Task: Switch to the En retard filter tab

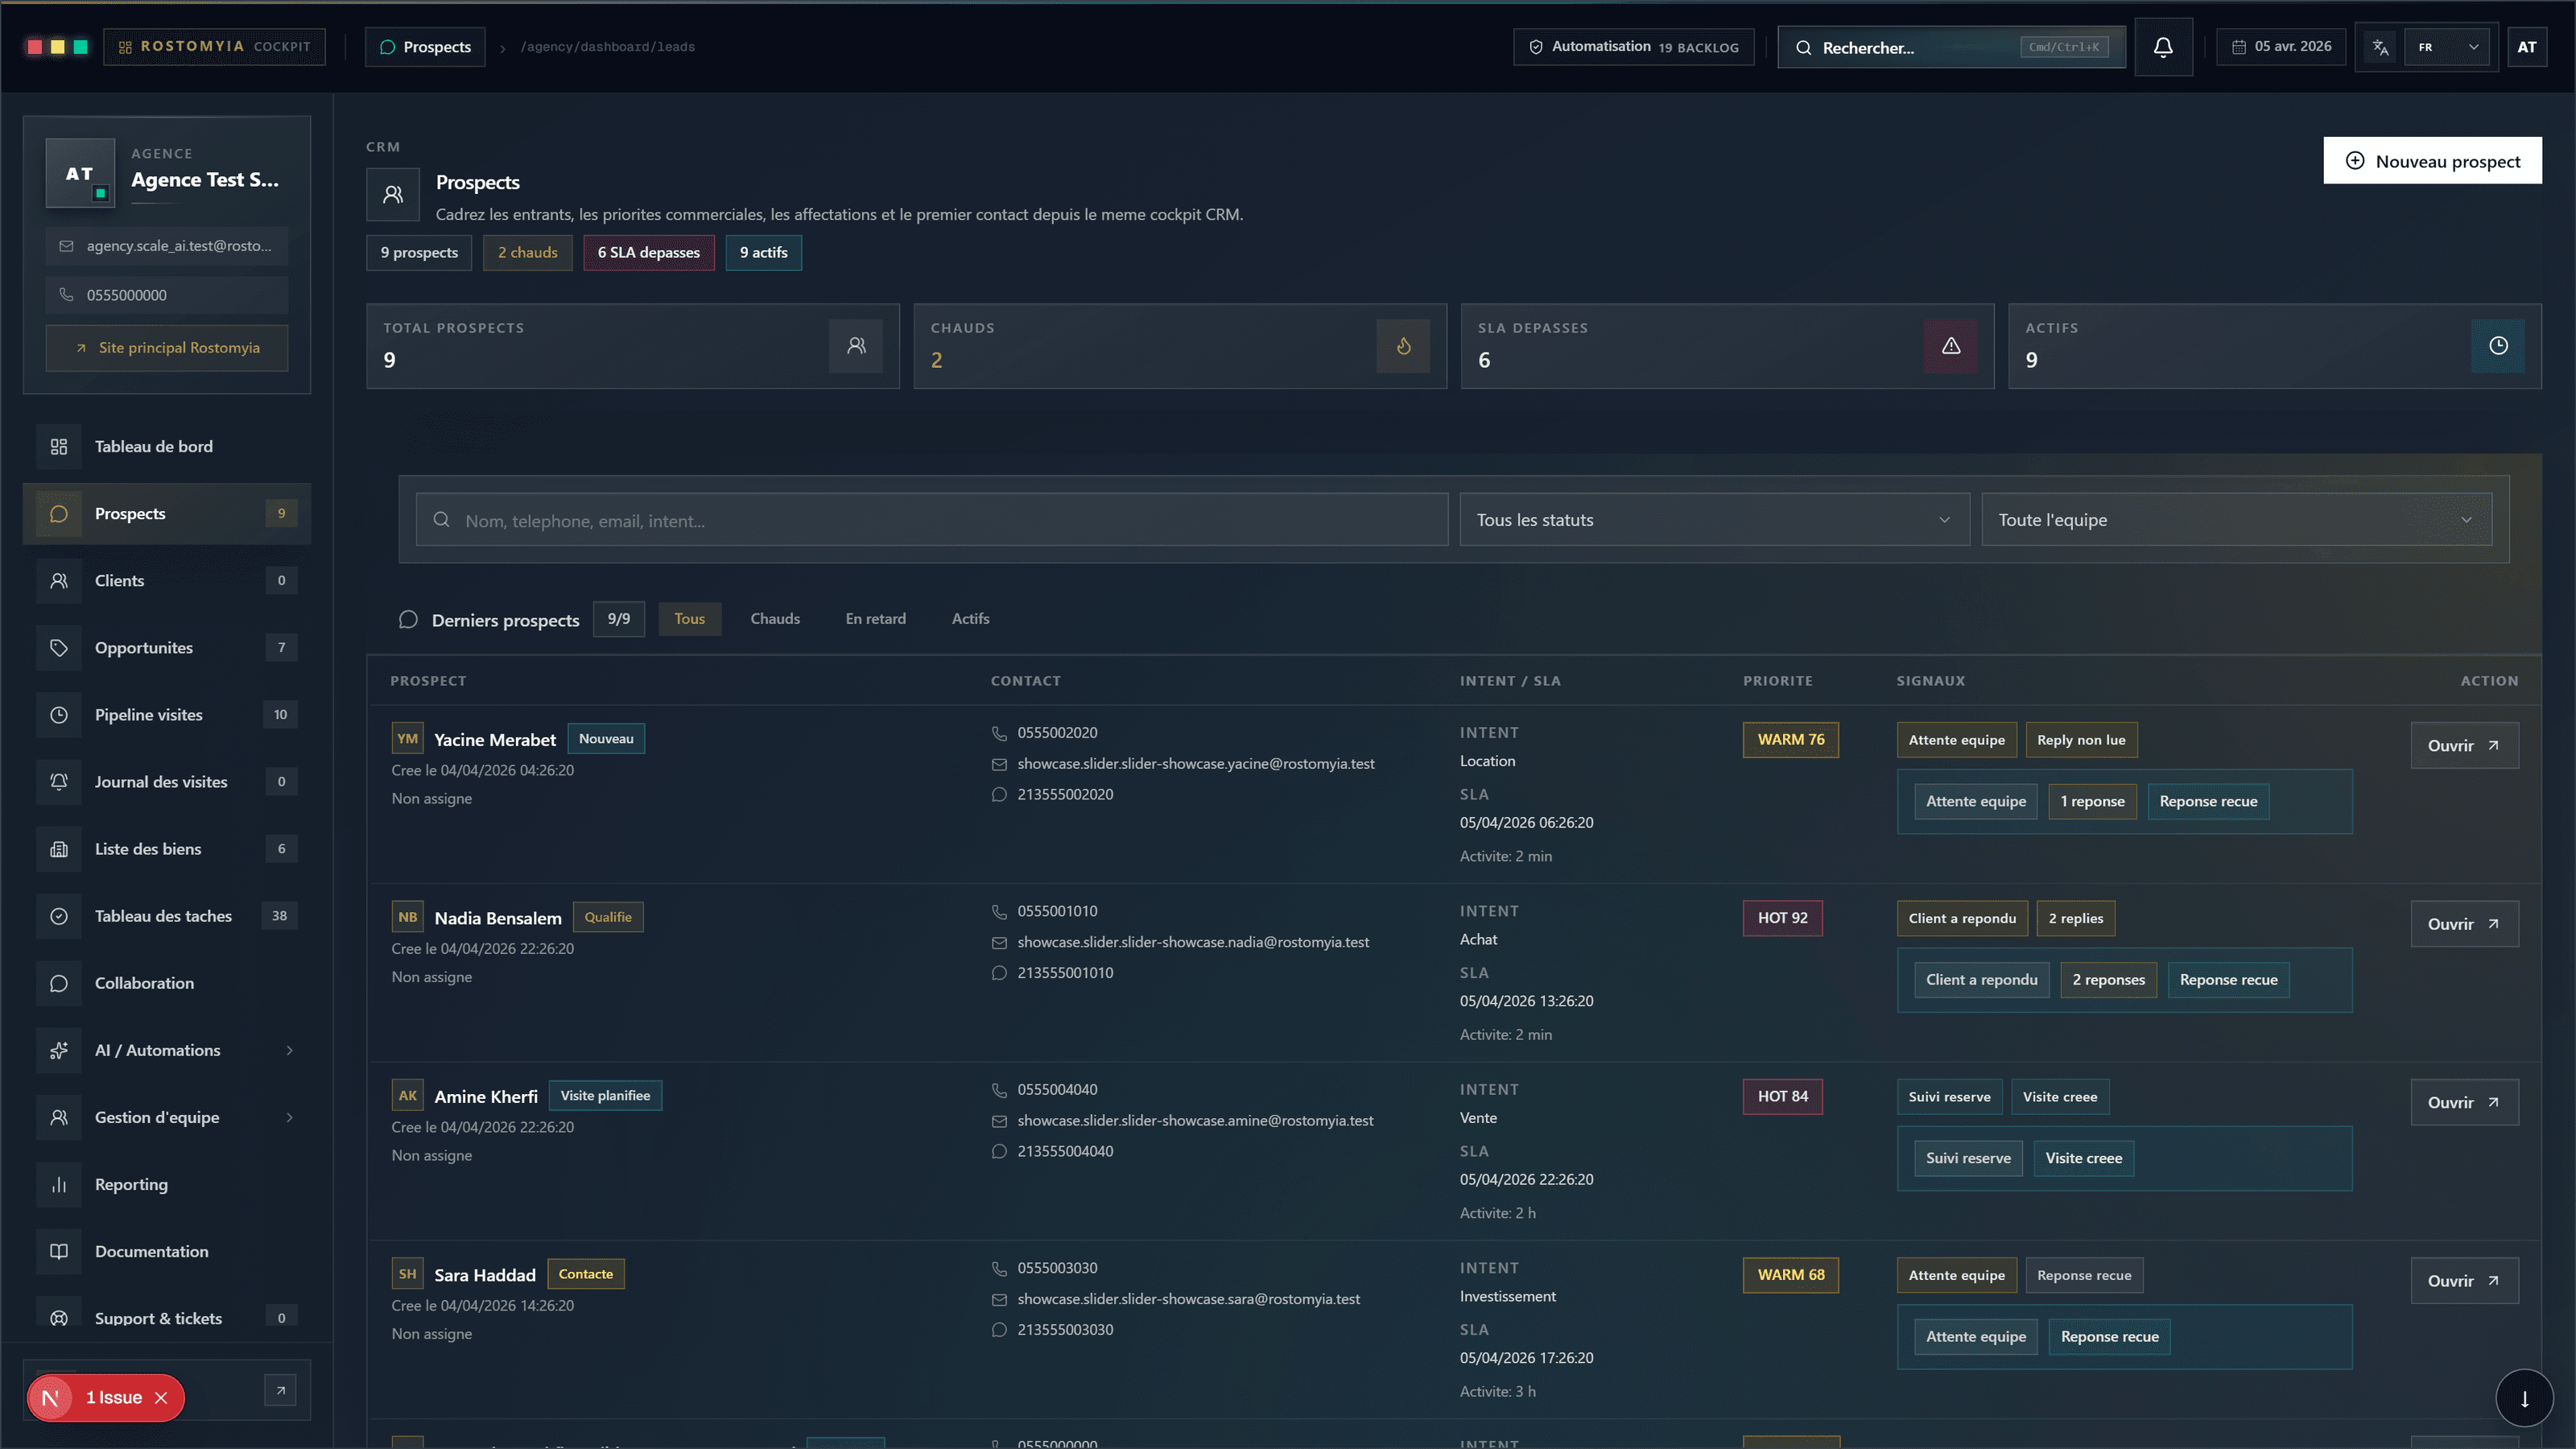Action: click(x=875, y=619)
